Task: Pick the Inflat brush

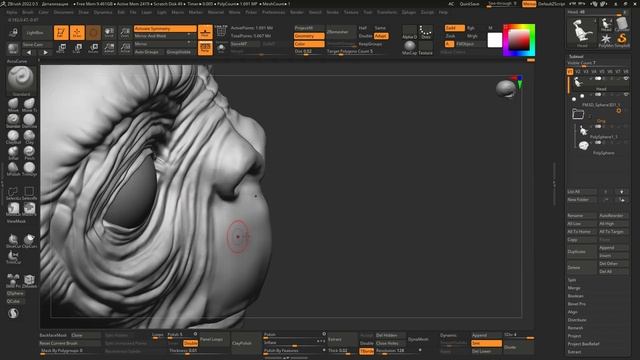Action: pyautogui.click(x=13, y=153)
